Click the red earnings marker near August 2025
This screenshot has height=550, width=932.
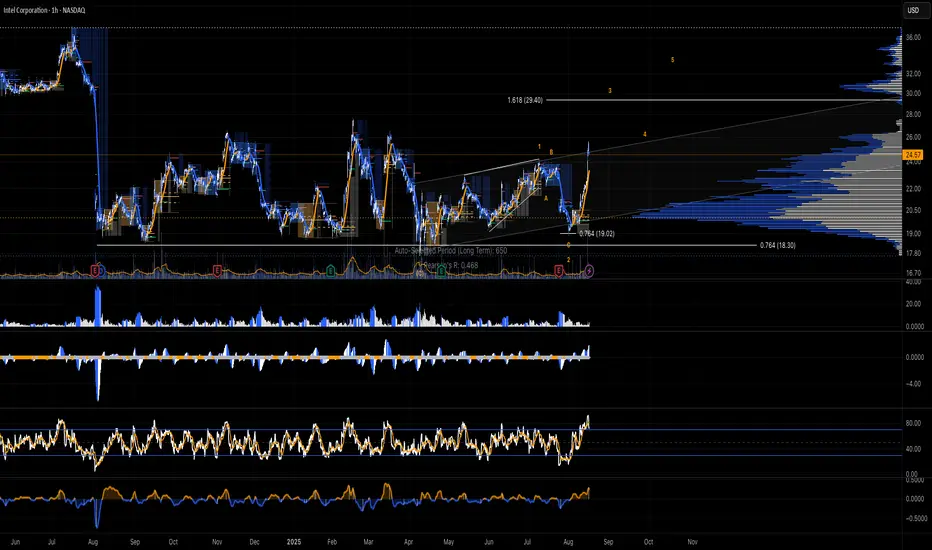[558, 270]
